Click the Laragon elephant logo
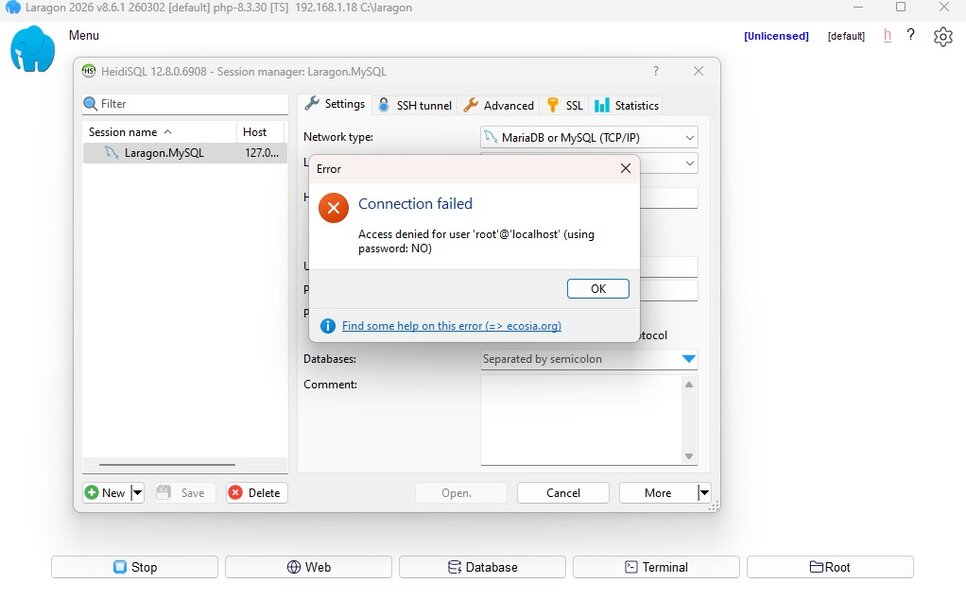 click(32, 48)
